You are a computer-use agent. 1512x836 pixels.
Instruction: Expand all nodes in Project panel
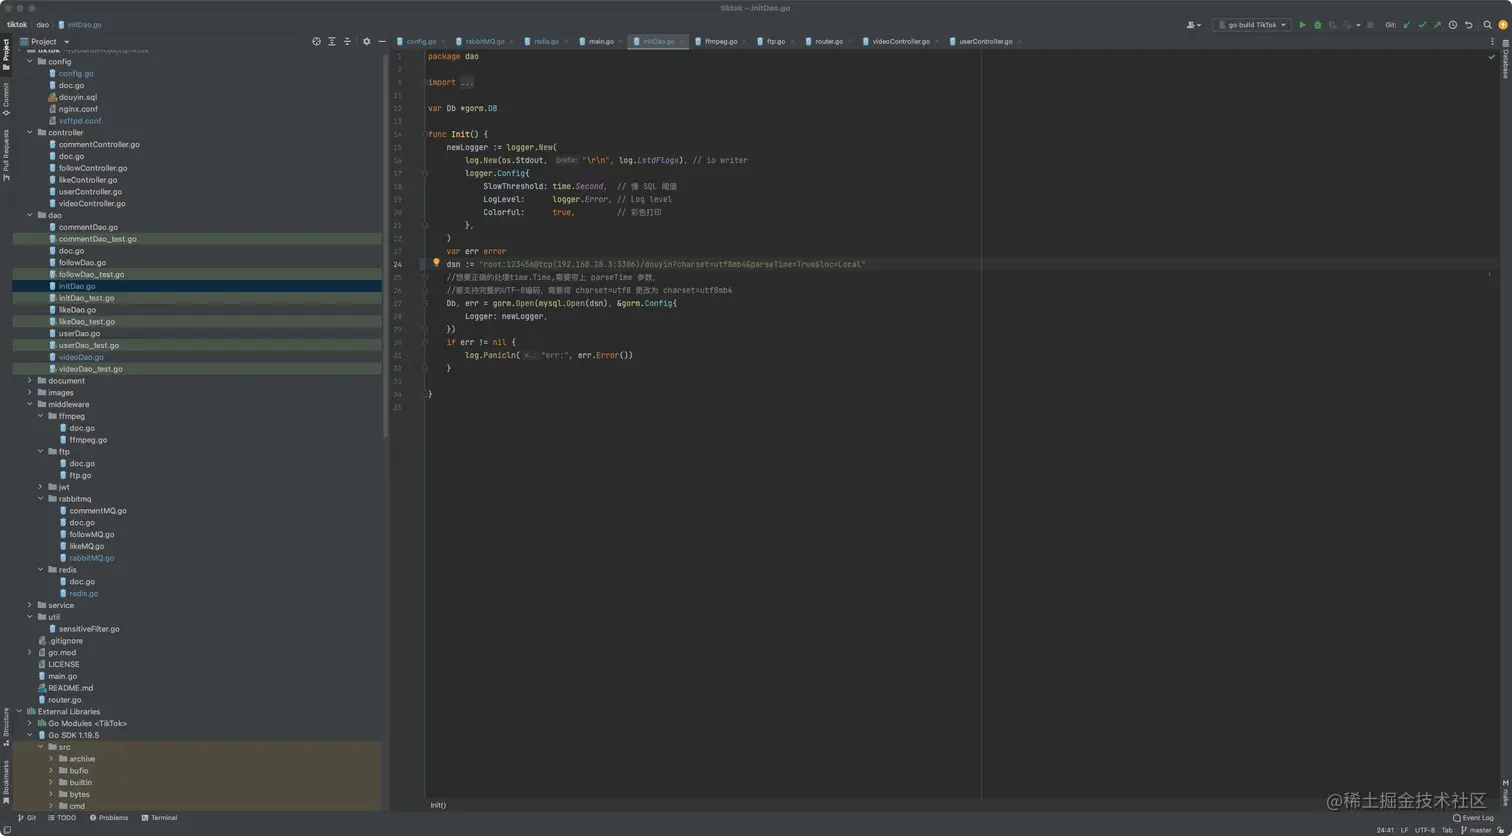[x=332, y=41]
